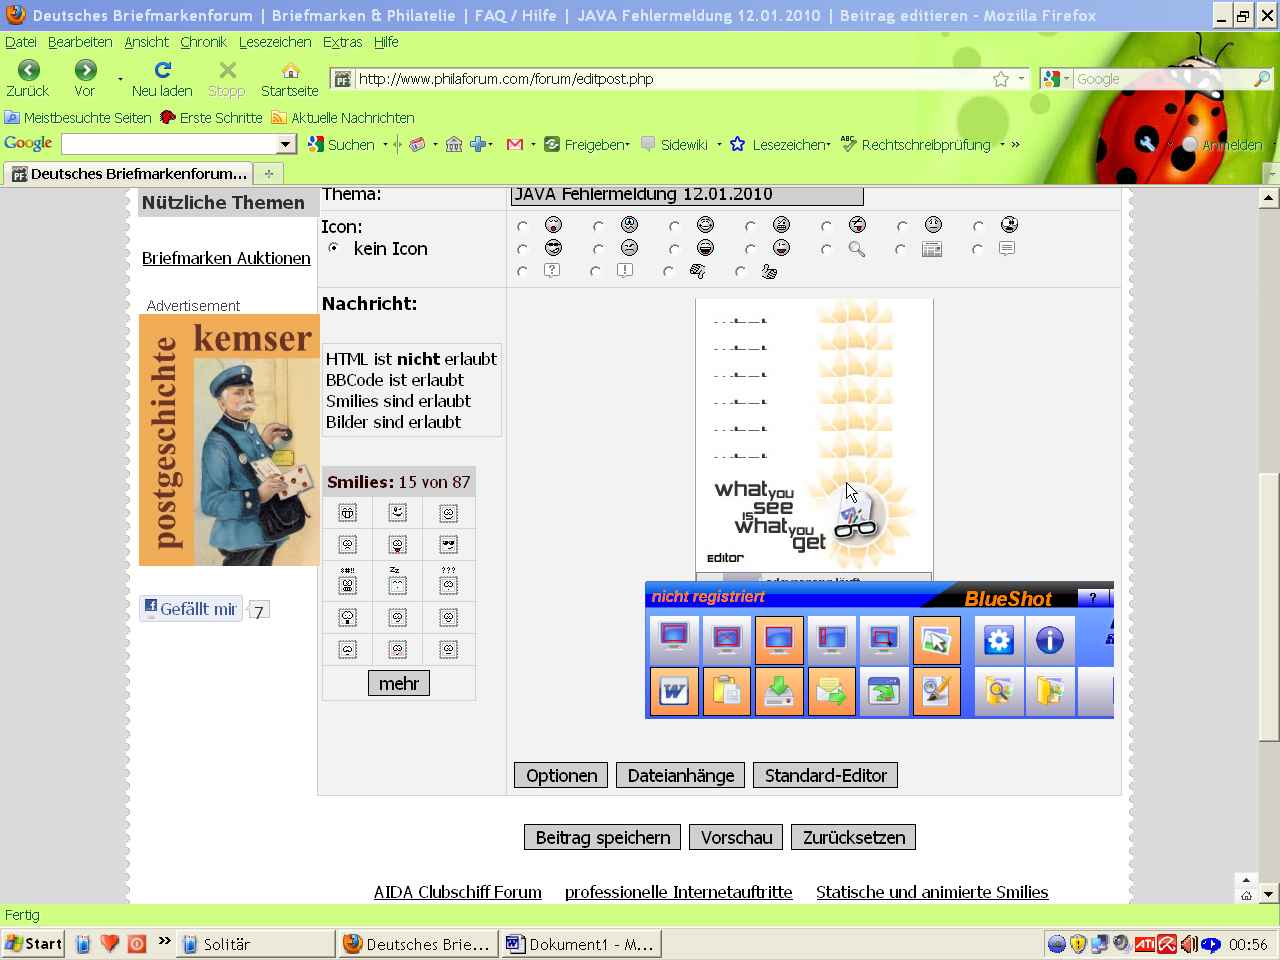Expand the Google toolbar search box dropdown
This screenshot has height=960, width=1280.
click(x=286, y=145)
